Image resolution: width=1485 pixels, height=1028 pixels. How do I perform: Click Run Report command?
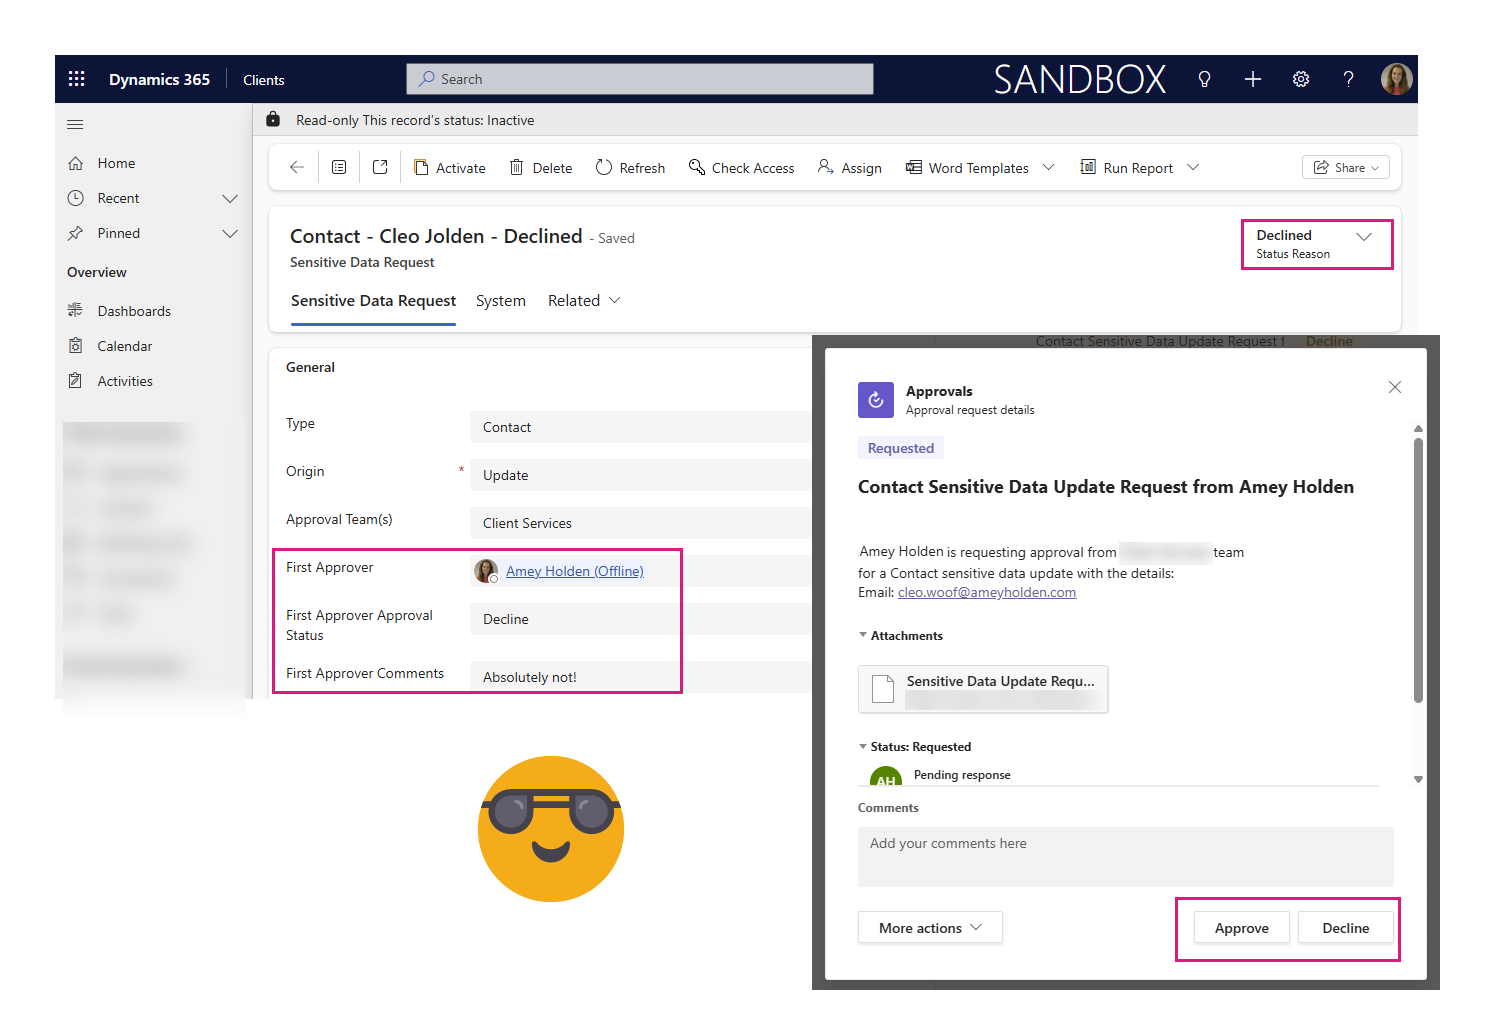(x=1127, y=168)
